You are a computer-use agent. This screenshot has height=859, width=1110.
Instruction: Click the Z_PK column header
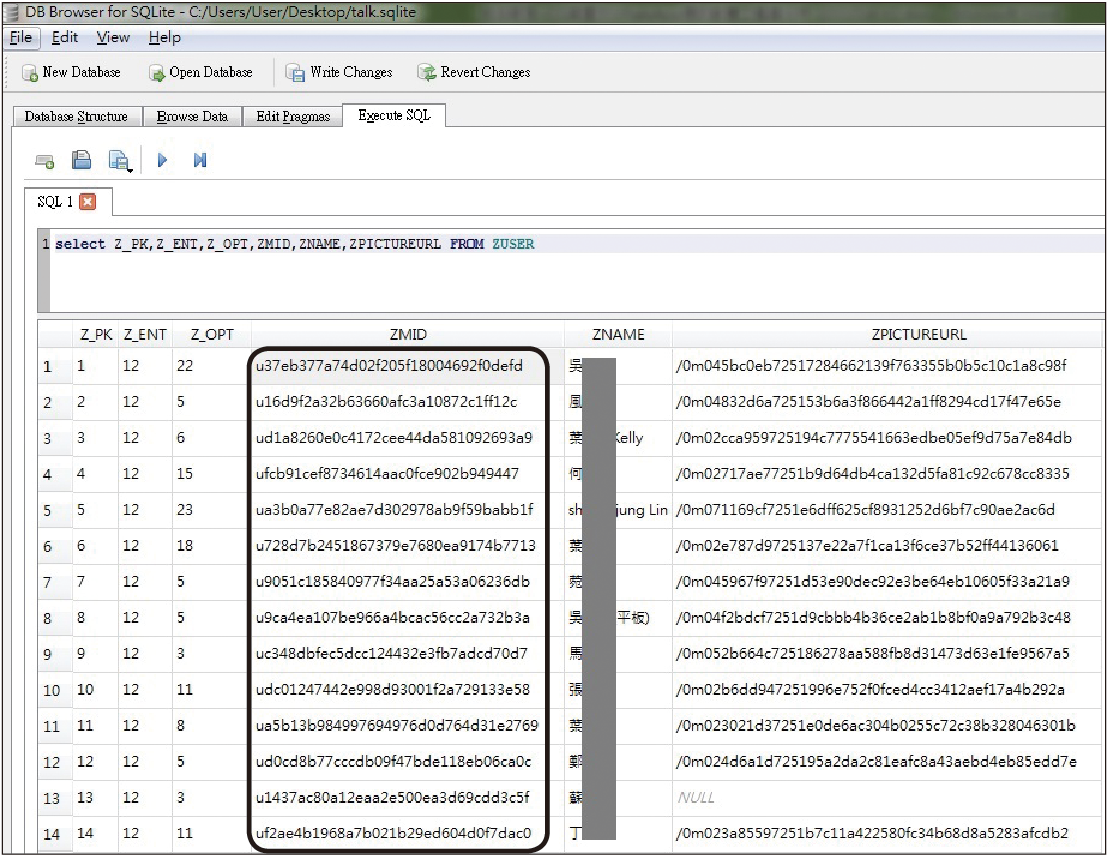tap(96, 335)
